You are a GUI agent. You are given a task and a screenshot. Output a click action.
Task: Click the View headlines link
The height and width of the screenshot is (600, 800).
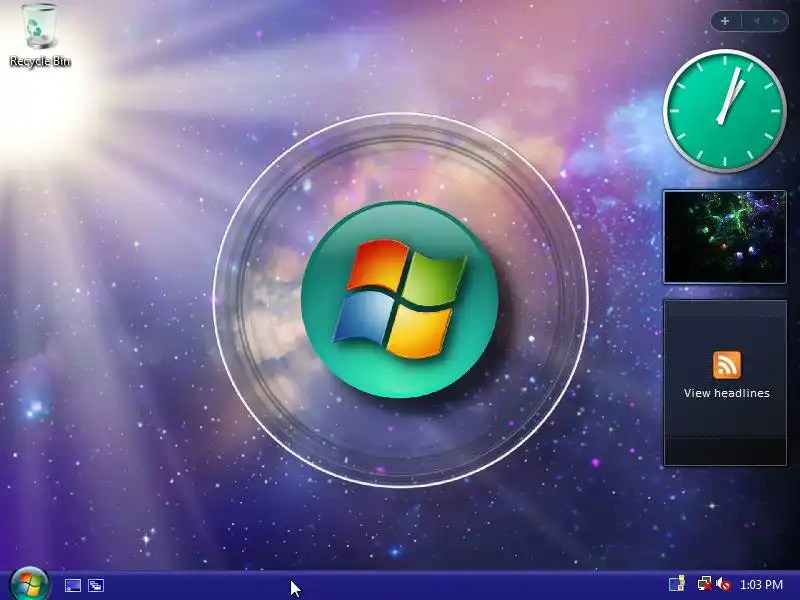(727, 393)
